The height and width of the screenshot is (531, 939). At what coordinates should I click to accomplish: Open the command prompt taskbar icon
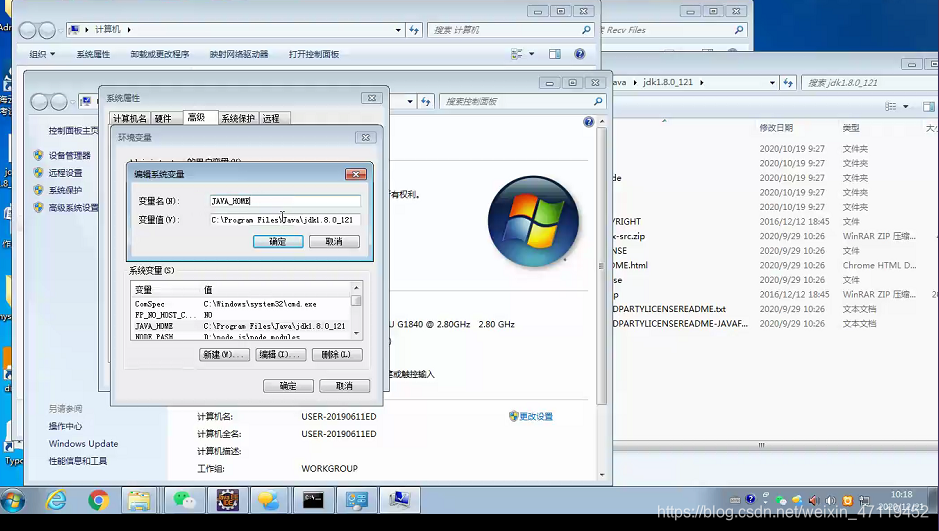313,500
